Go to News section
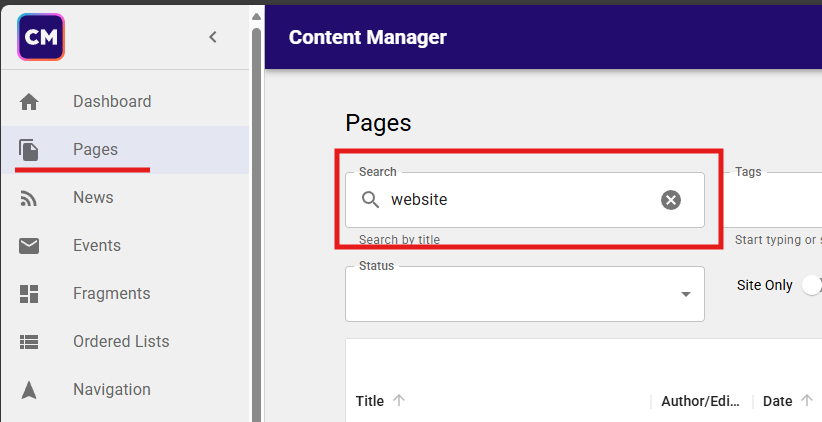The height and width of the screenshot is (422, 822). tap(125, 198)
